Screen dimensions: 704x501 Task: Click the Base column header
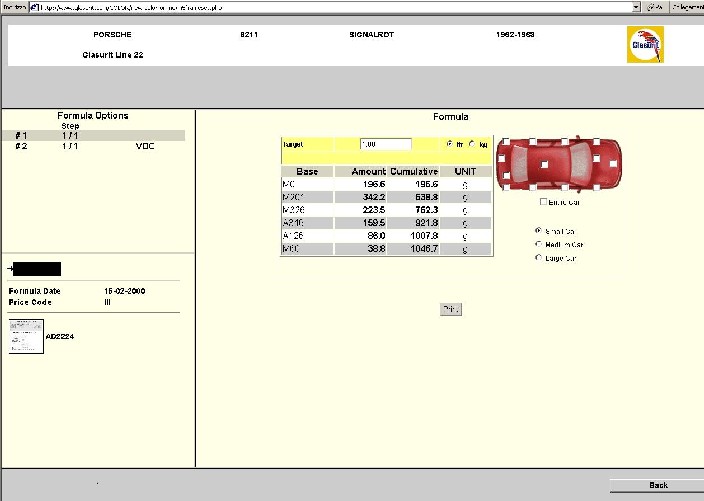(307, 171)
